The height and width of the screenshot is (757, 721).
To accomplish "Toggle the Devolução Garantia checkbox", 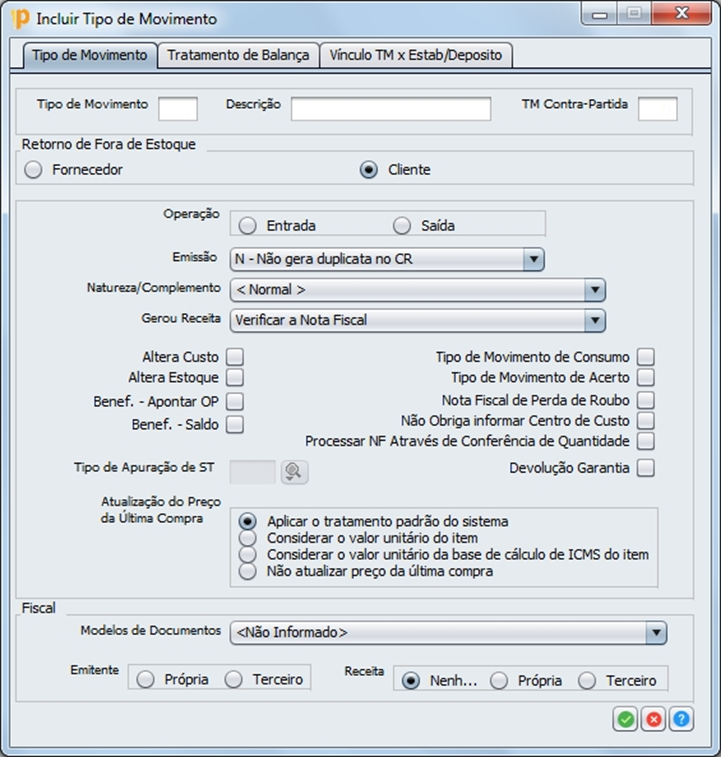I will coord(646,468).
